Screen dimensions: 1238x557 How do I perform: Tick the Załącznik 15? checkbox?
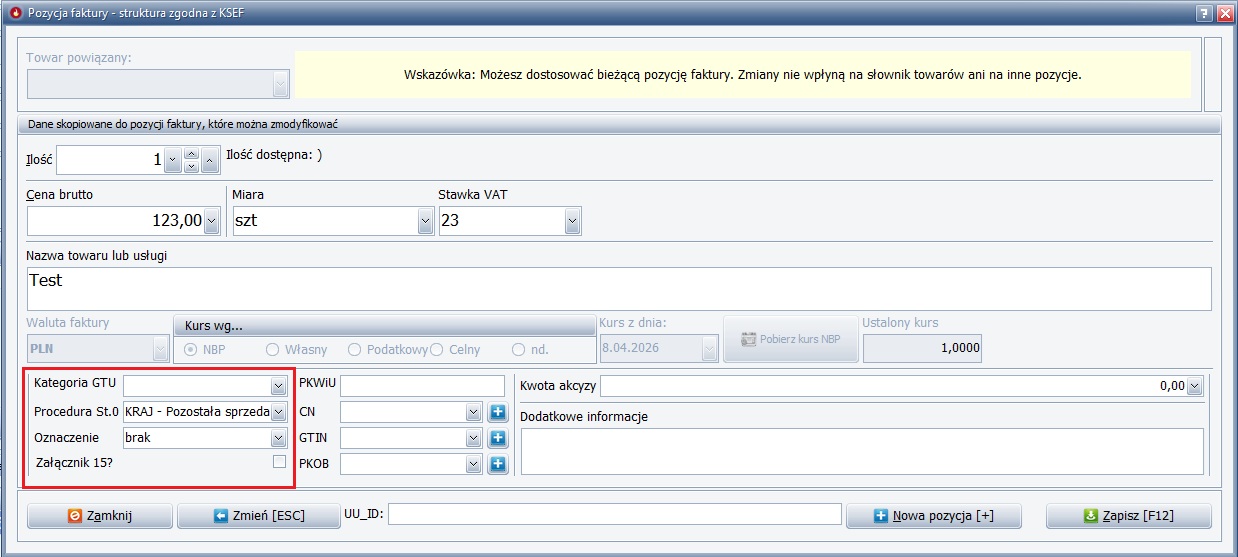point(279,461)
